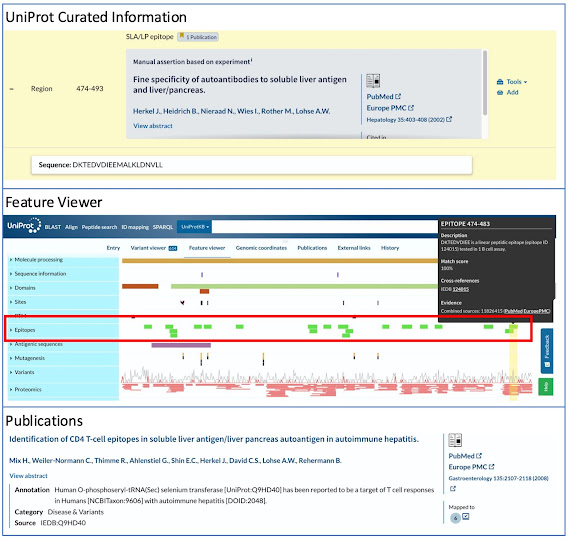
Task: Open ID mapping from the header
Action: point(135,227)
